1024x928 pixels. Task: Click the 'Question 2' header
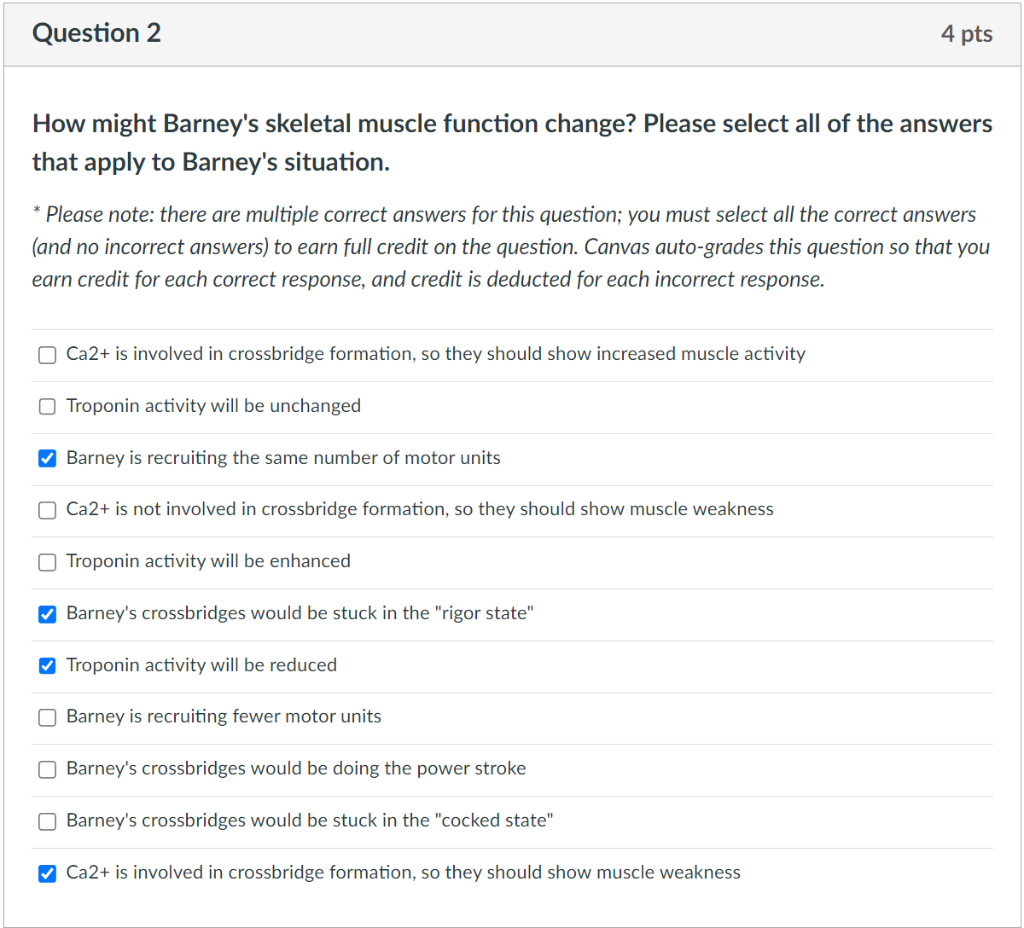[x=96, y=33]
